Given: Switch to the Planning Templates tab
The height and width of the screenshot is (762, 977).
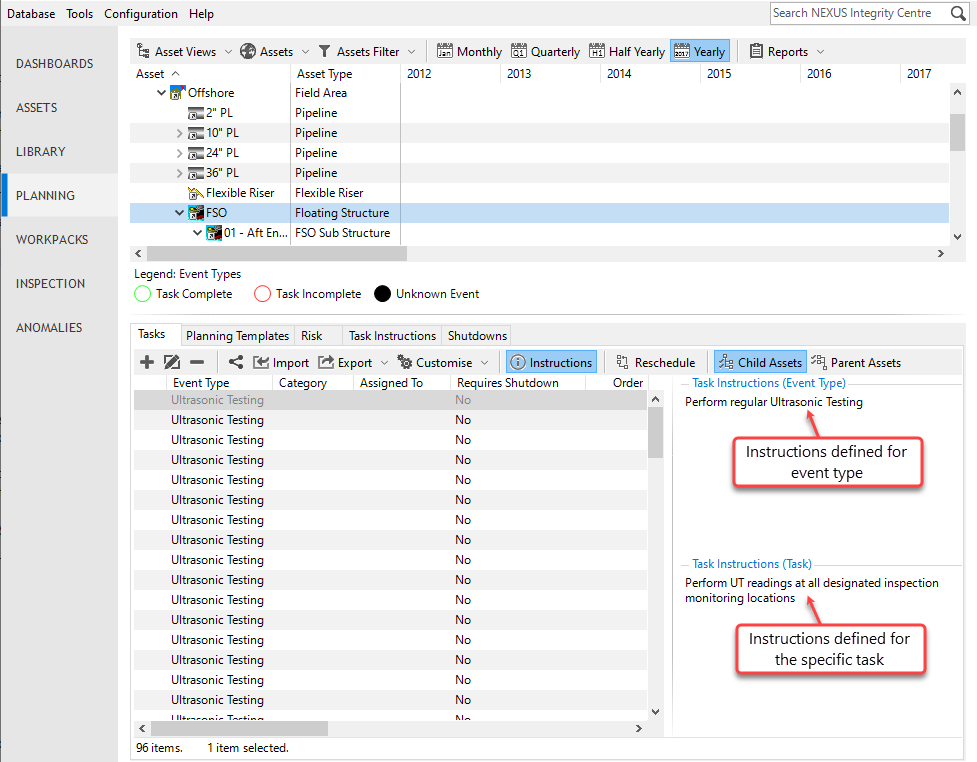Looking at the screenshot, I should [237, 335].
